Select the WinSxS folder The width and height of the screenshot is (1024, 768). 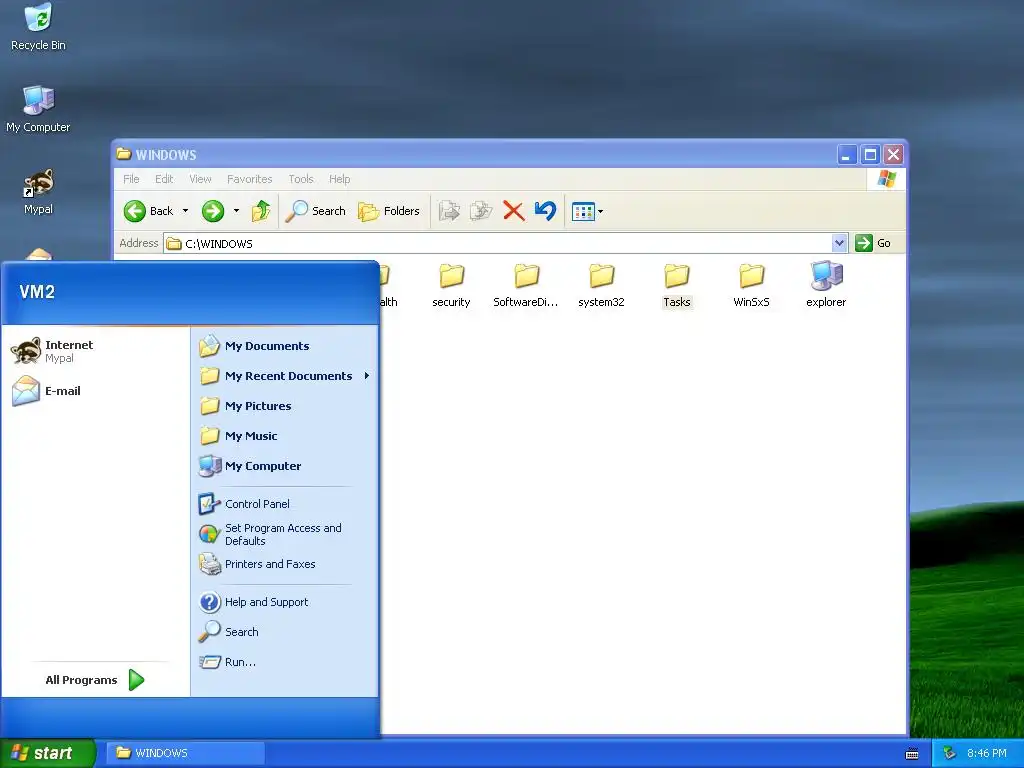tap(751, 285)
